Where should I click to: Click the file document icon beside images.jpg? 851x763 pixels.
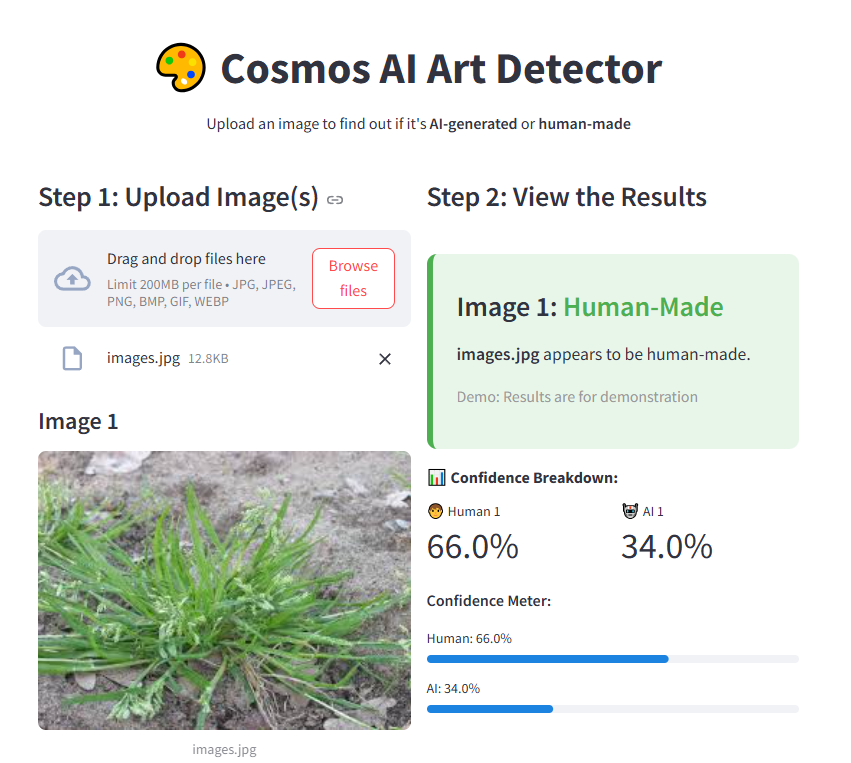[x=72, y=358]
